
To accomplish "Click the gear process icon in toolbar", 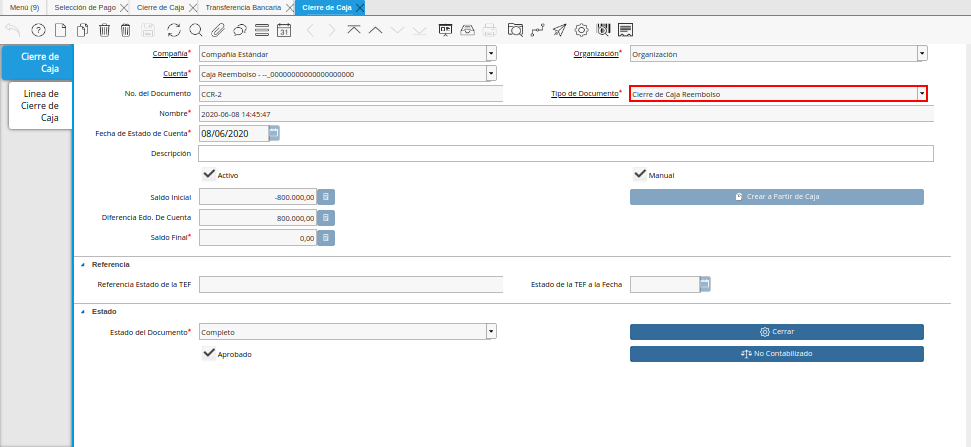I will (581, 30).
